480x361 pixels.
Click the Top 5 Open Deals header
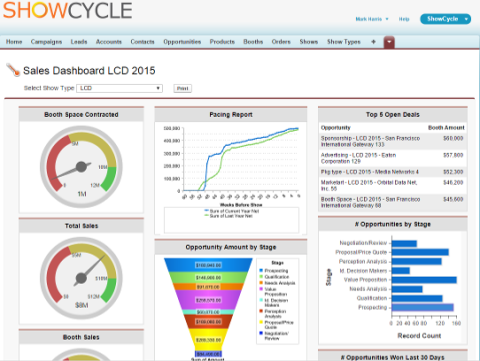pos(393,115)
